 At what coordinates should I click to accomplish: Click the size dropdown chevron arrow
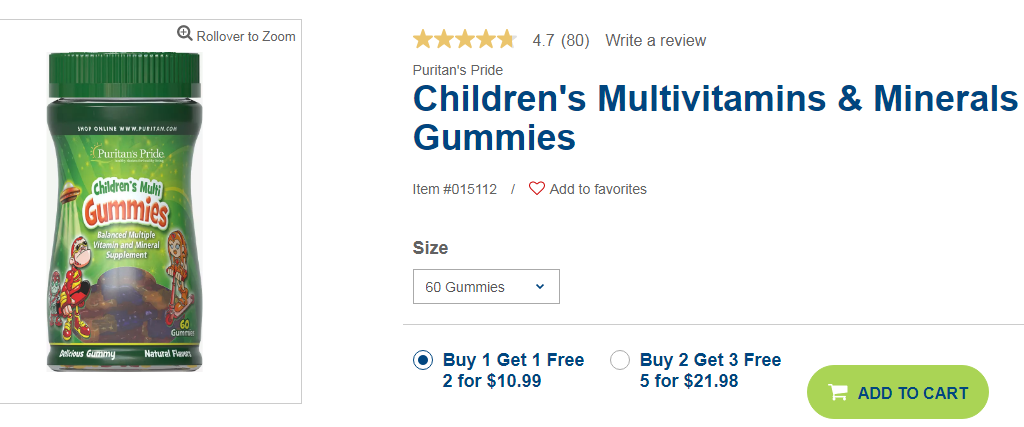point(539,287)
